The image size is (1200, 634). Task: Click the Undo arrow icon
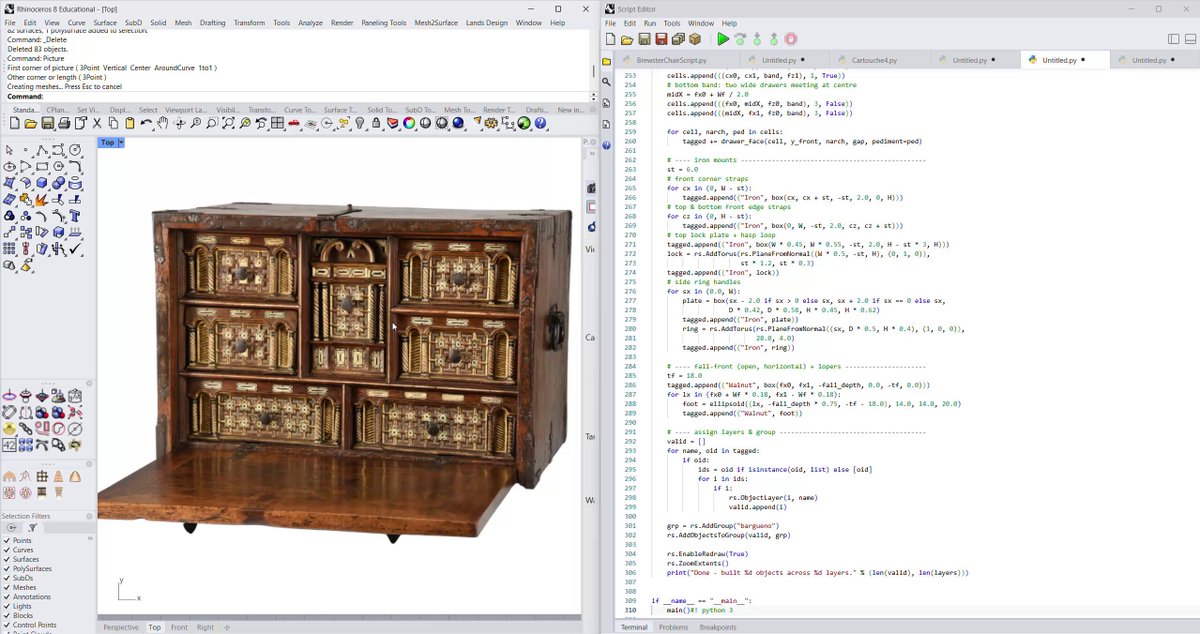(146, 123)
